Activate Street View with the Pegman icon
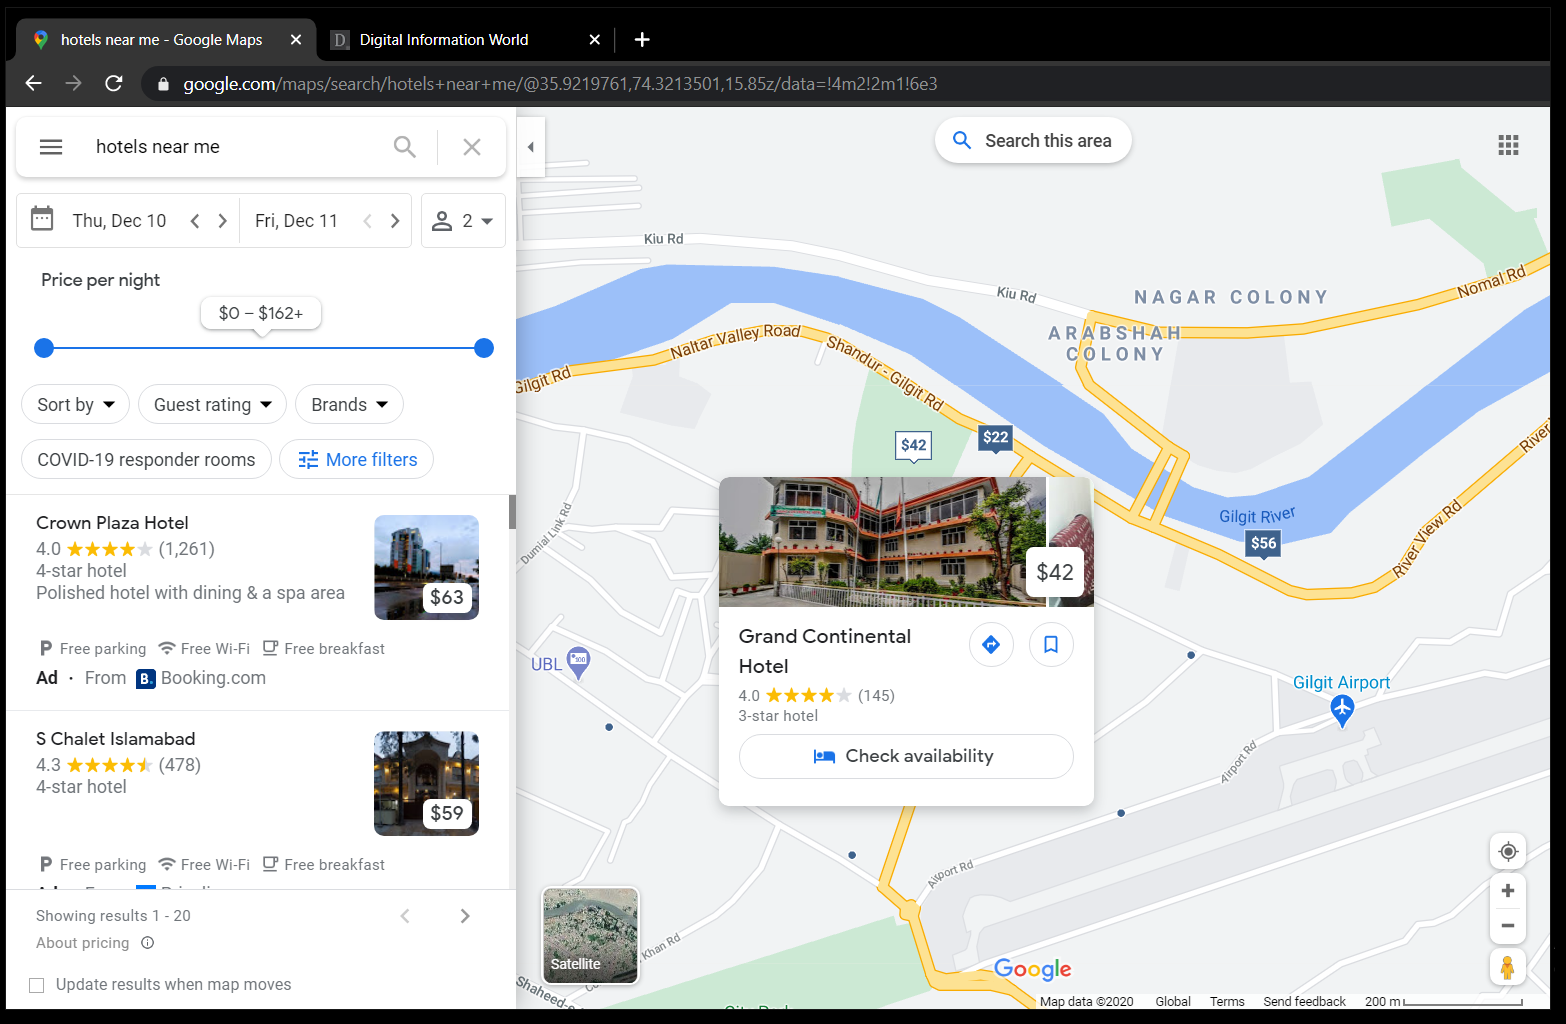Image resolution: width=1566 pixels, height=1024 pixels. (1507, 967)
